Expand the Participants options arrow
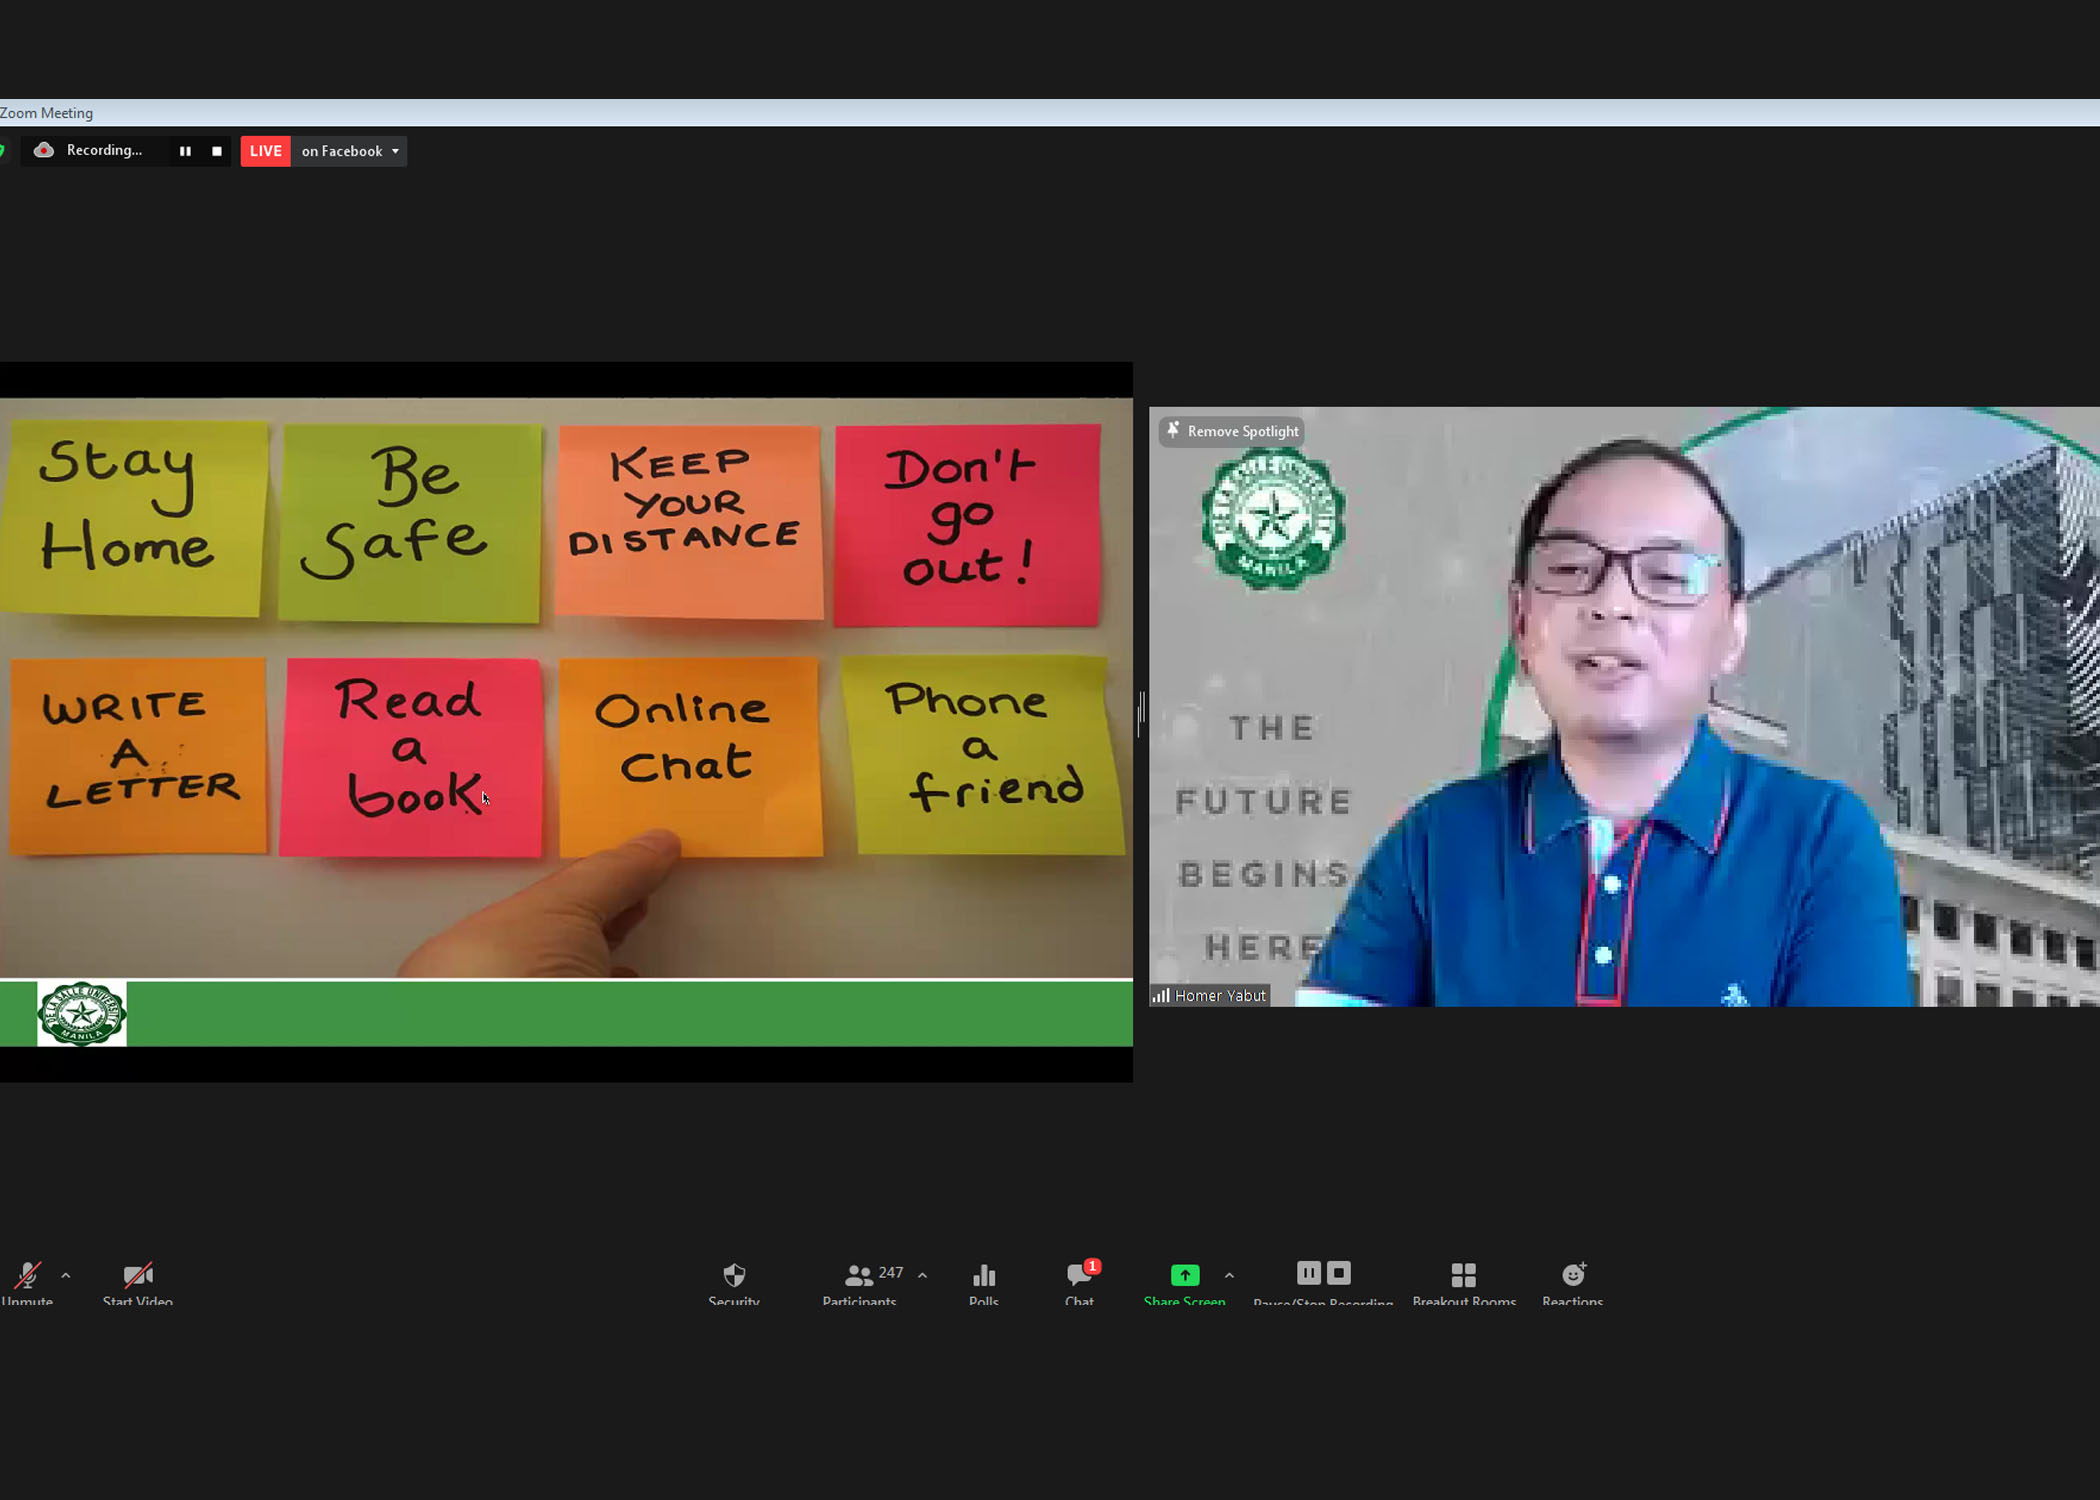This screenshot has height=1500, width=2100. (922, 1275)
